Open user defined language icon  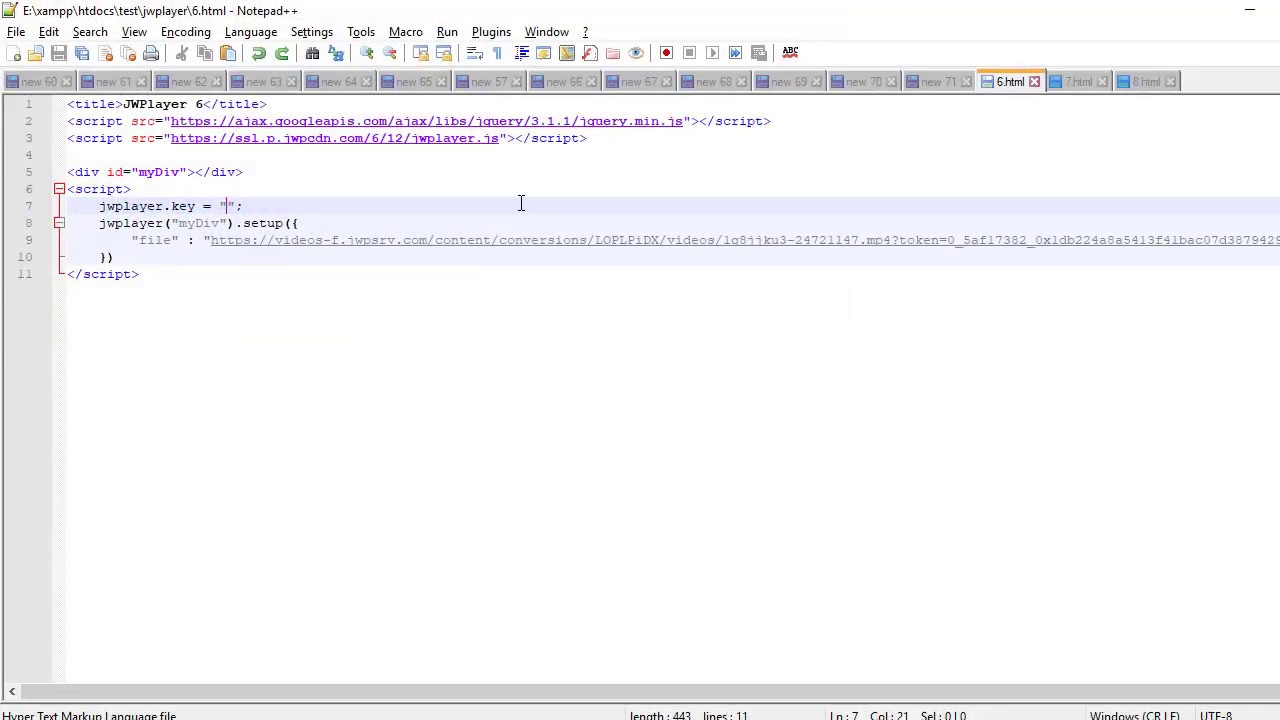point(544,53)
